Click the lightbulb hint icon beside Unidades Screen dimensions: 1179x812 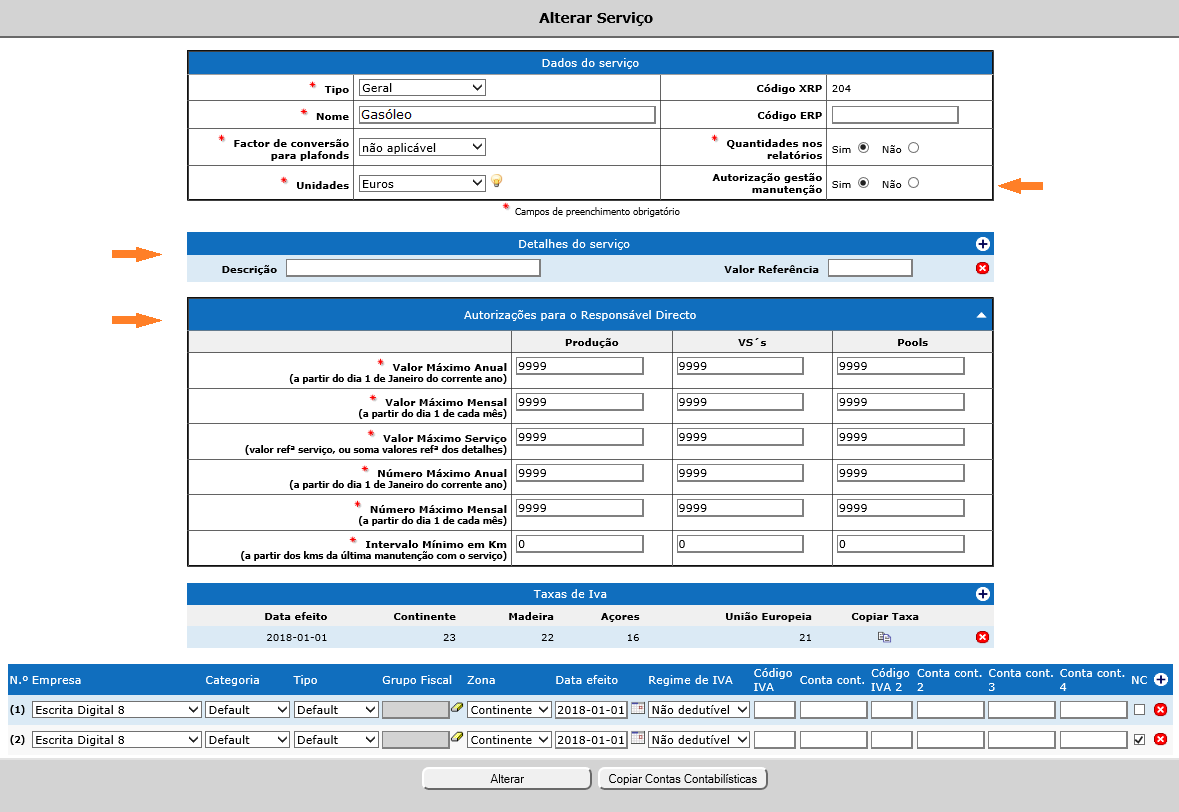(496, 181)
